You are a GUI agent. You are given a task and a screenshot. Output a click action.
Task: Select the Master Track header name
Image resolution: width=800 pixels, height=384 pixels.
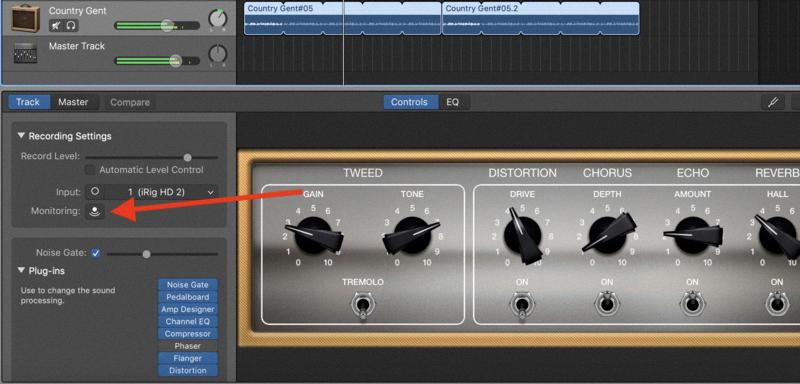[x=77, y=46]
